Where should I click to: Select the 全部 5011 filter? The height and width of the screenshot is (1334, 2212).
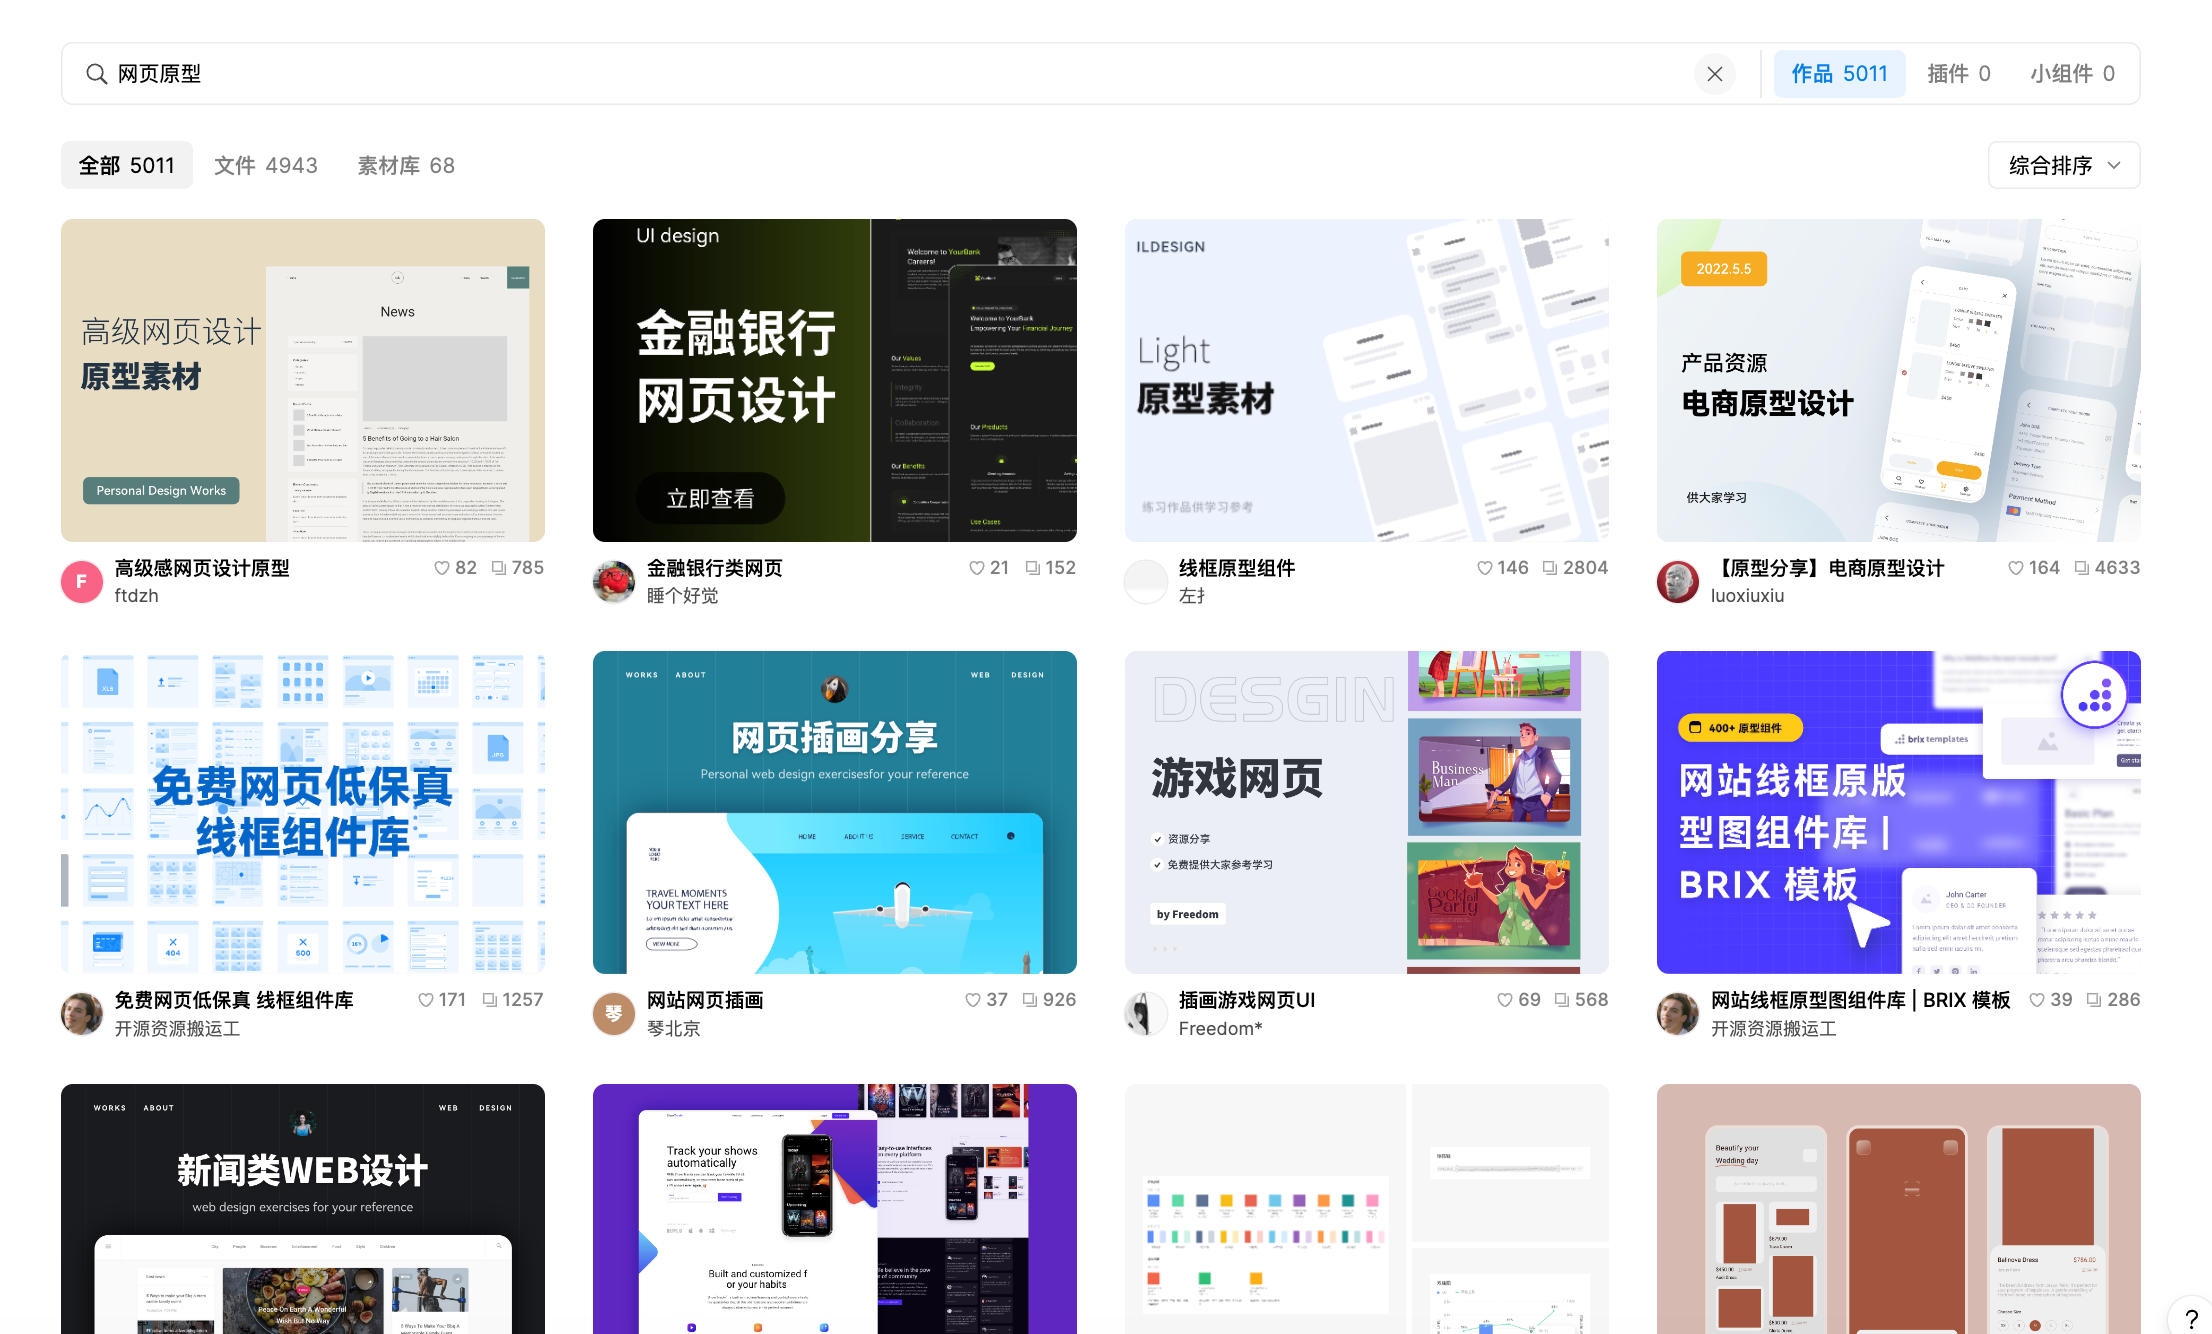point(126,165)
